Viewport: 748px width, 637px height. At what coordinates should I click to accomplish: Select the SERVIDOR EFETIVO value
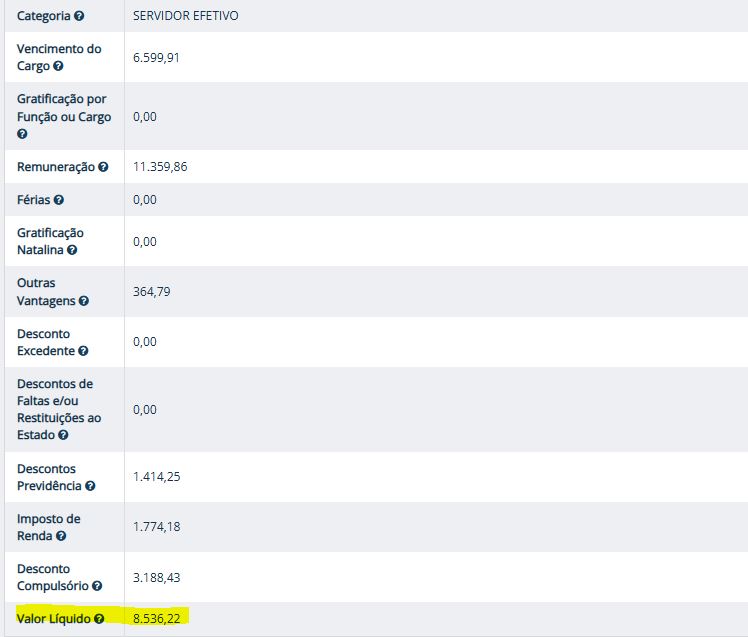[x=185, y=17]
